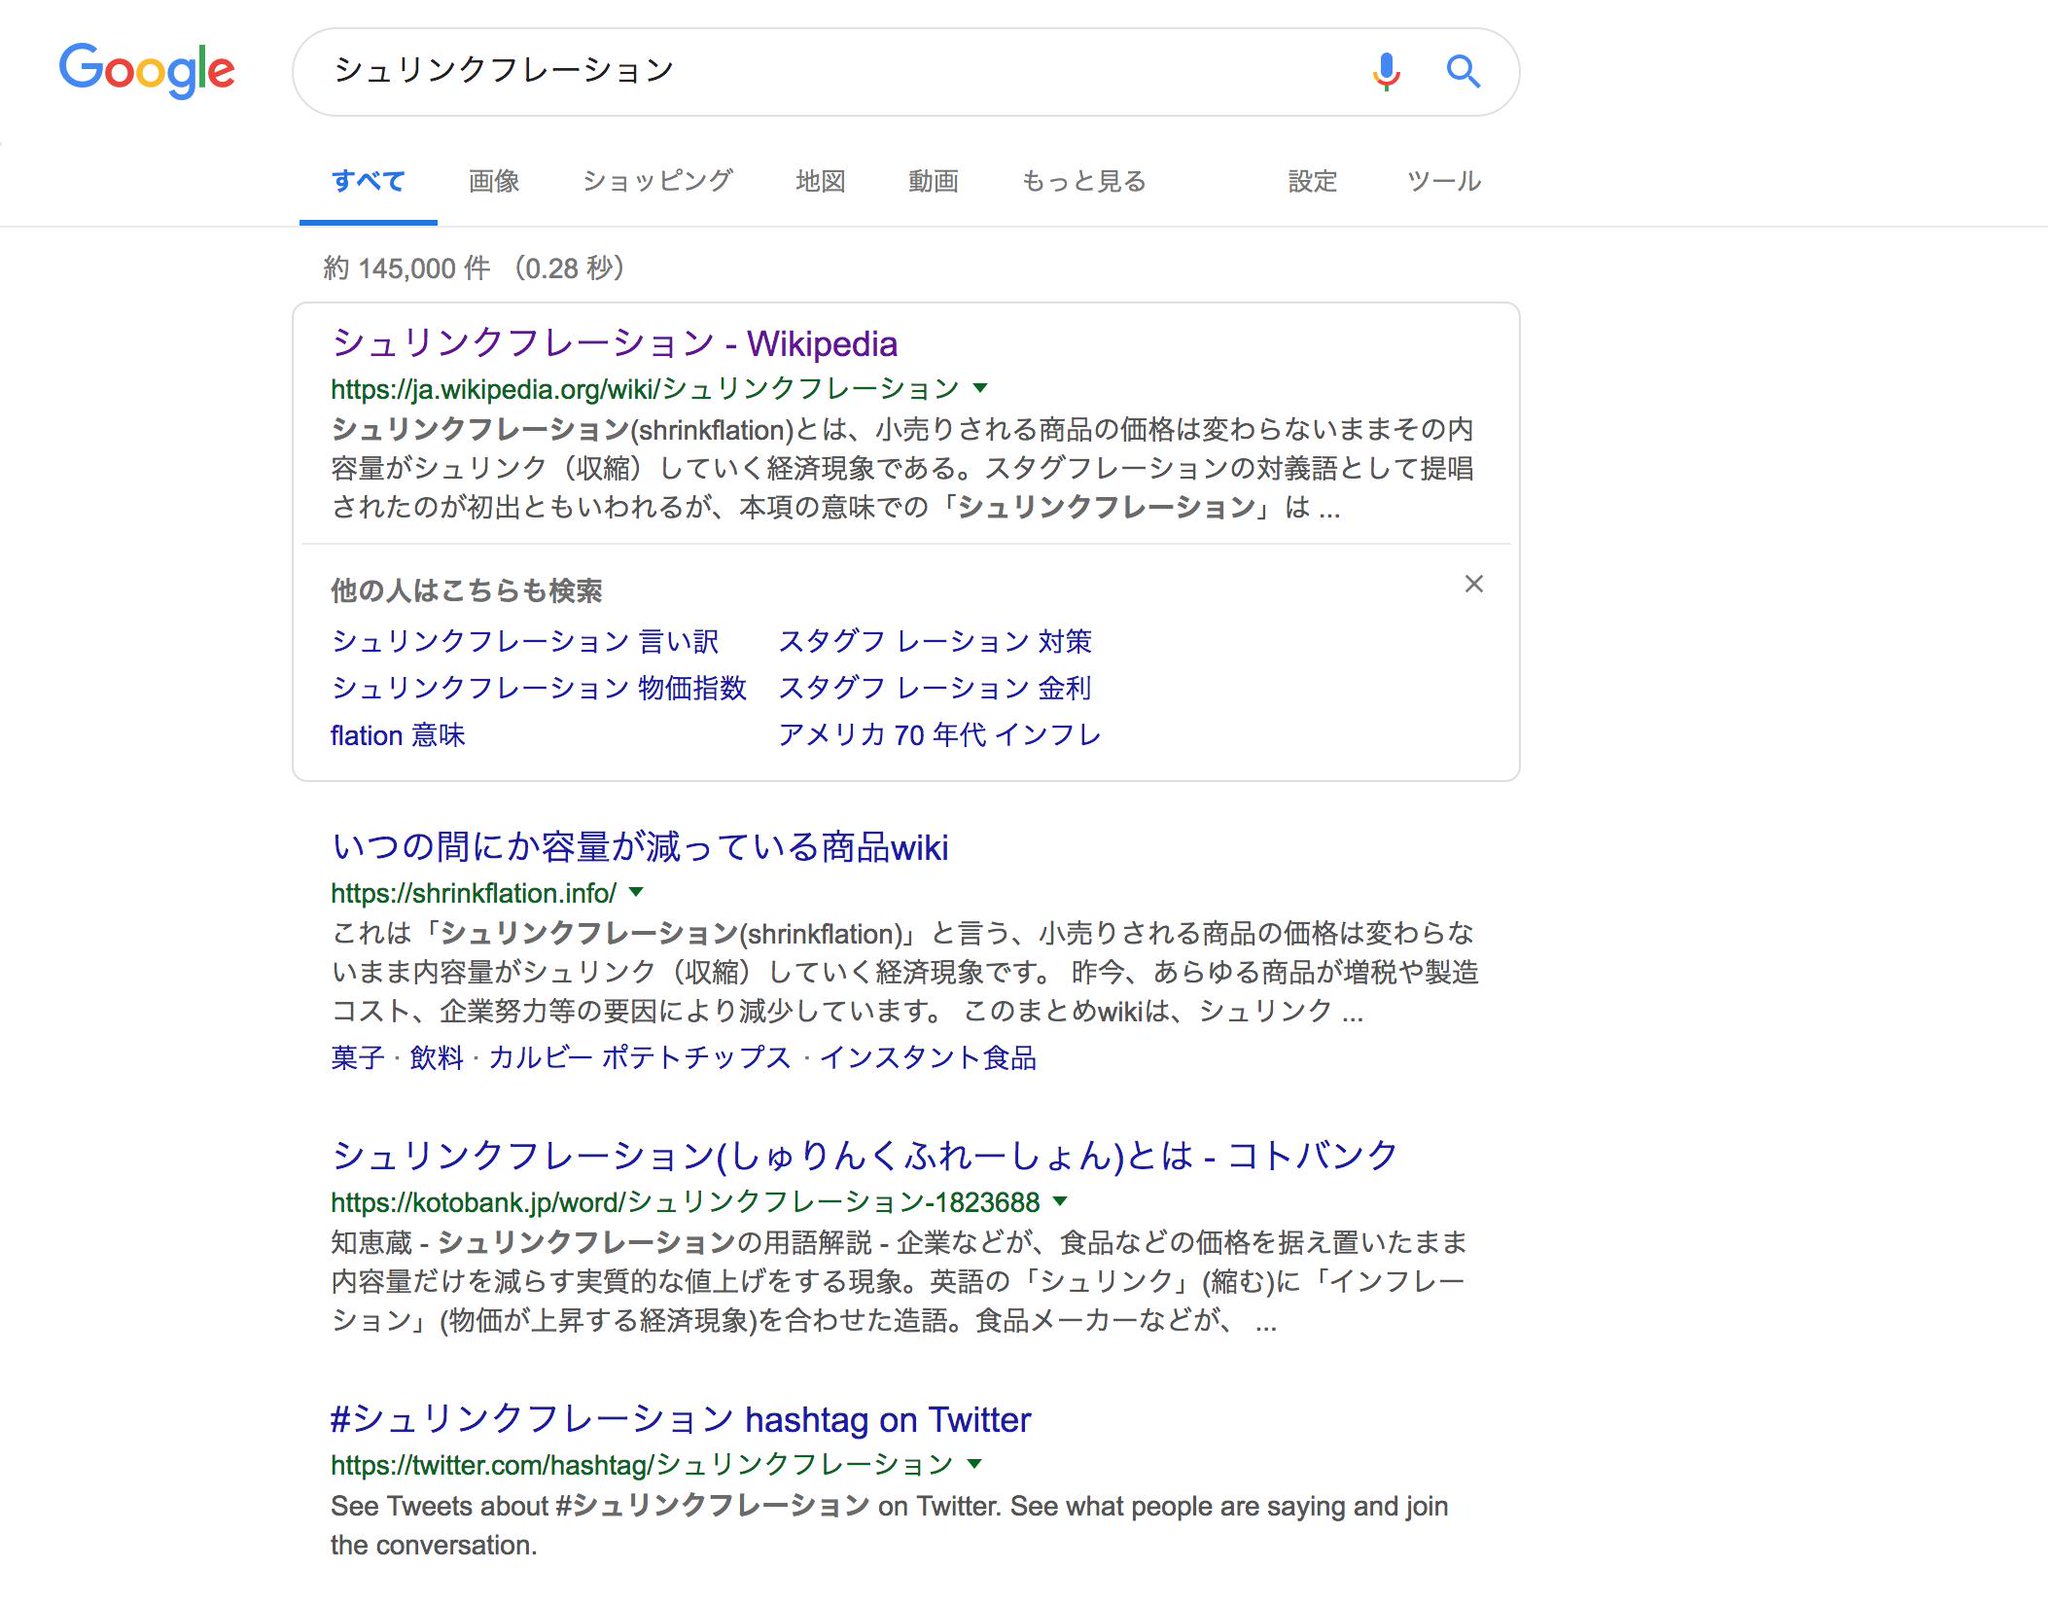Select the すべて tab
The image size is (2048, 1605).
368,181
